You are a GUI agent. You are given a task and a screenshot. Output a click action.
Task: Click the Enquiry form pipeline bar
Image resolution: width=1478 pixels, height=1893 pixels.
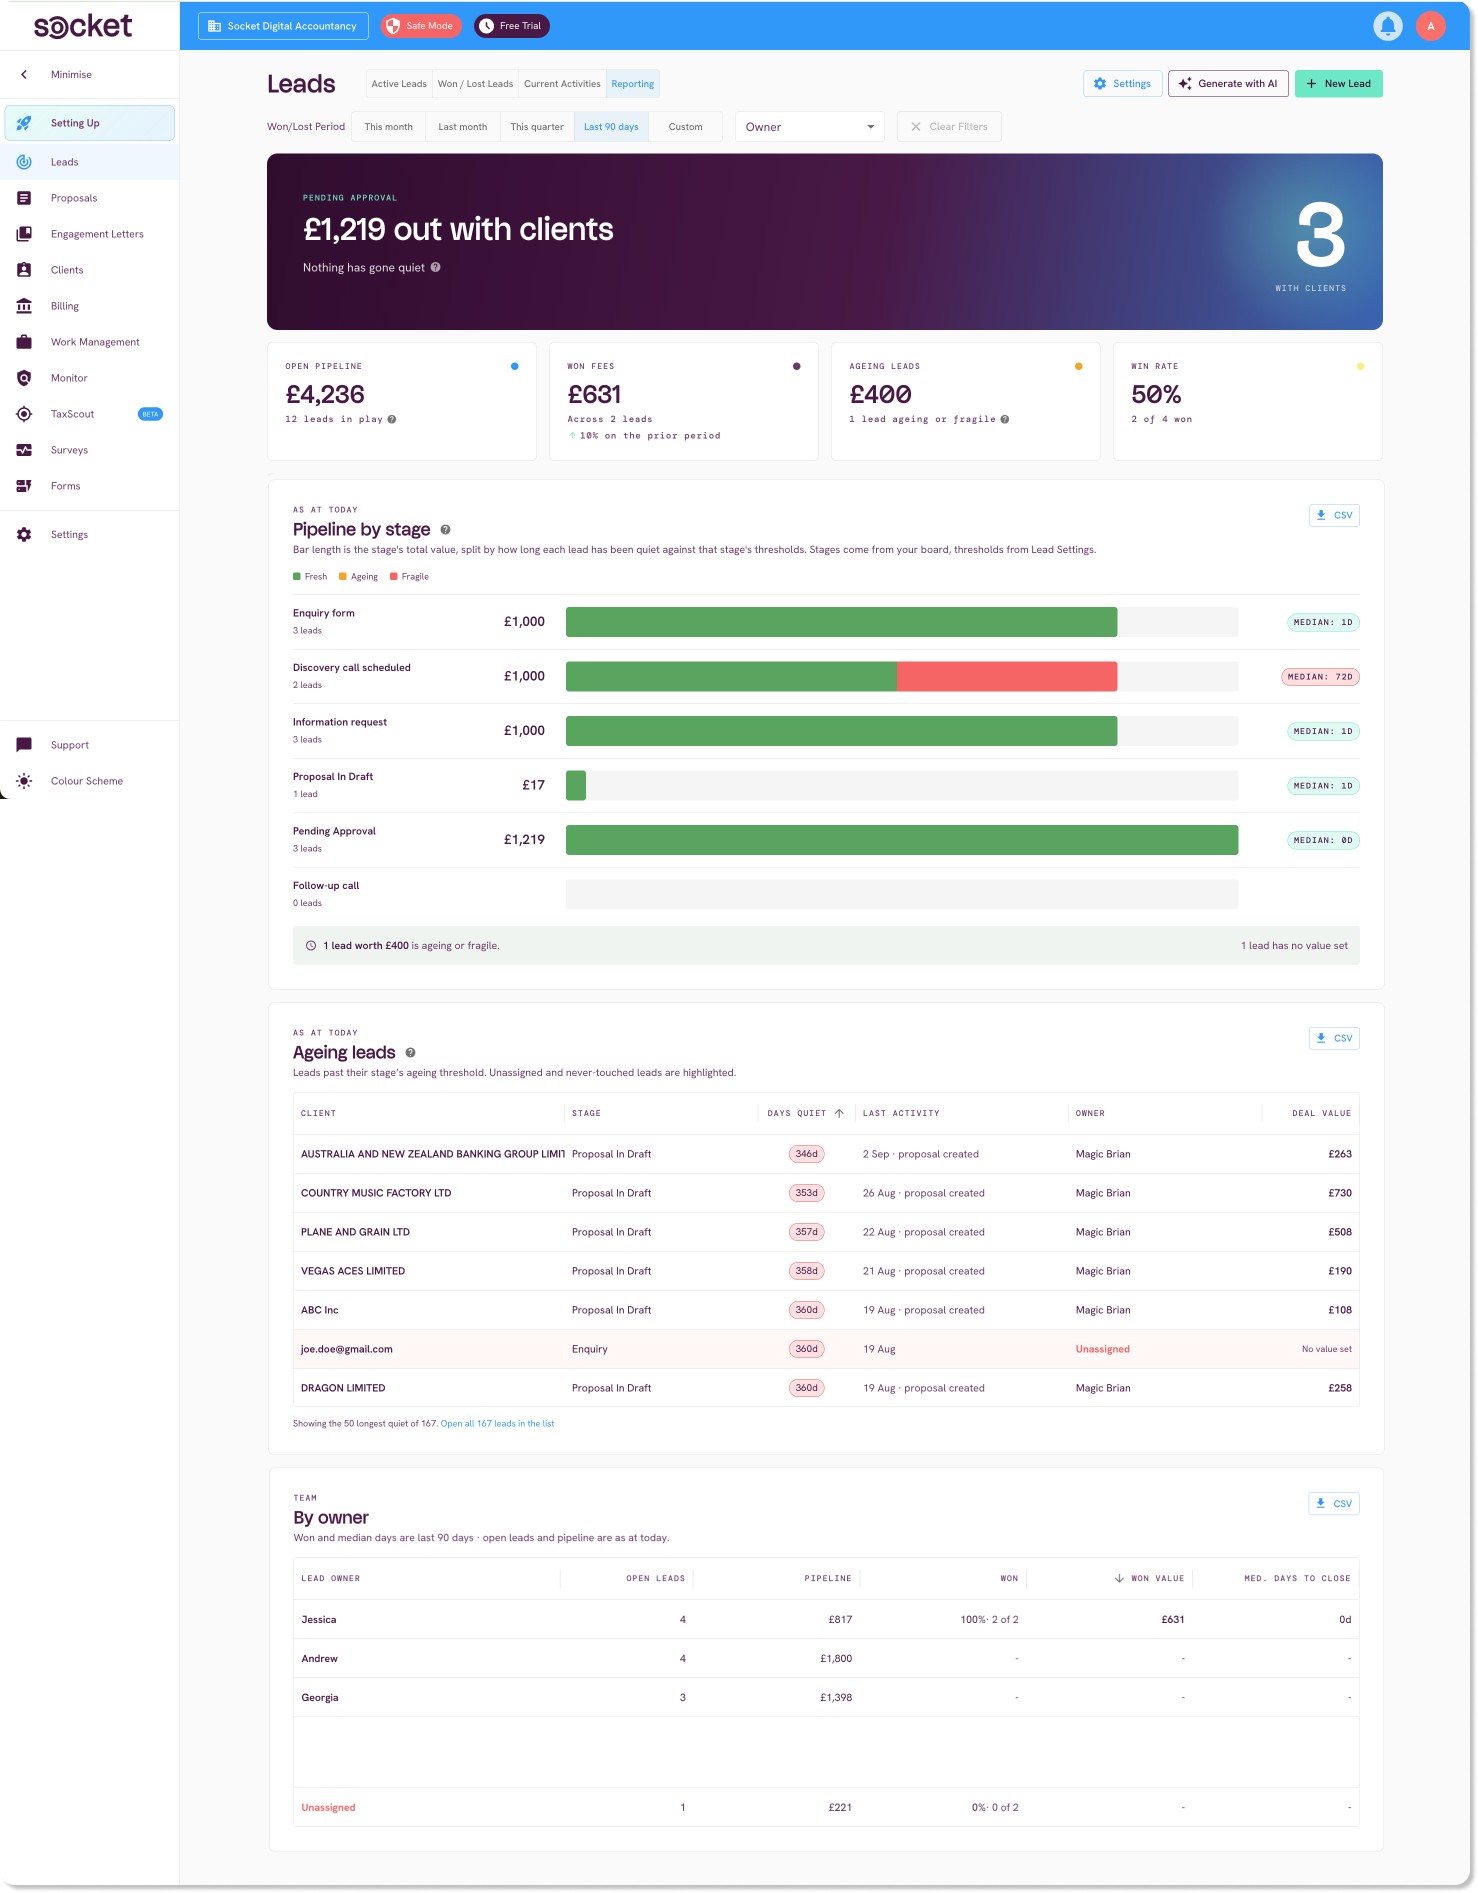[841, 622]
